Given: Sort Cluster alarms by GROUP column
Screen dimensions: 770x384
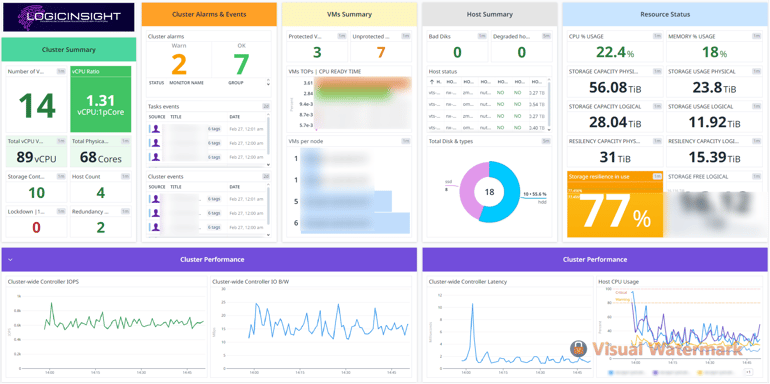Looking at the screenshot, I should click(235, 83).
